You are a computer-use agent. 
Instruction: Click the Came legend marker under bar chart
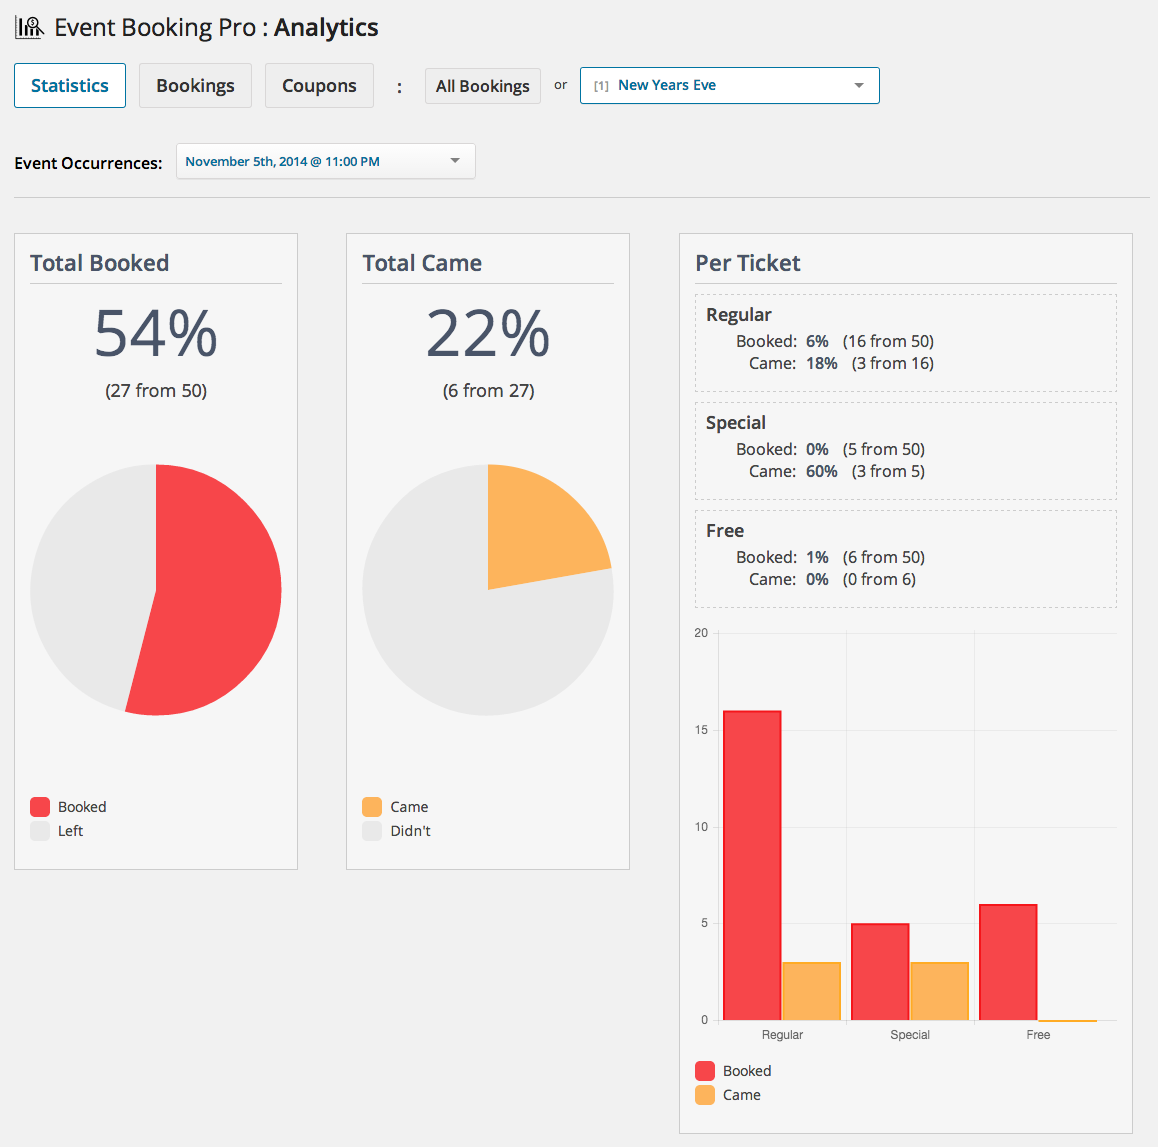pyautogui.click(x=704, y=1094)
